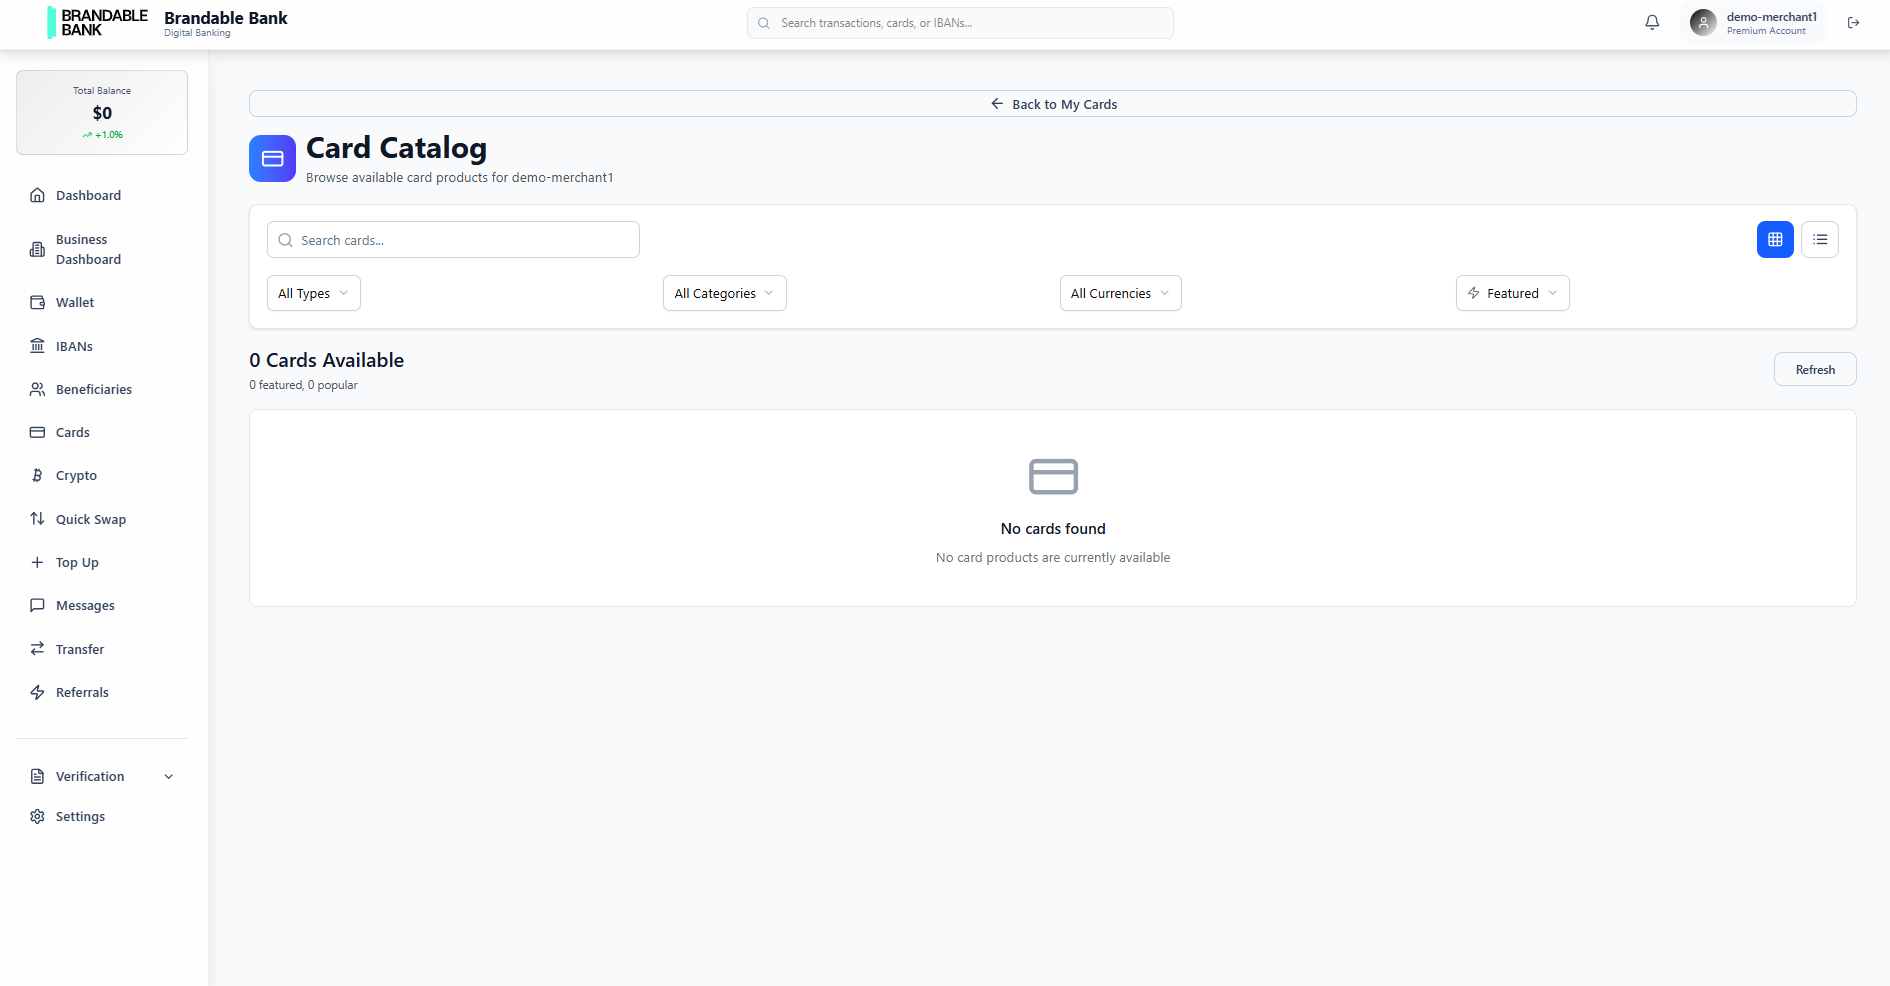Click the Search cards input field

(453, 239)
